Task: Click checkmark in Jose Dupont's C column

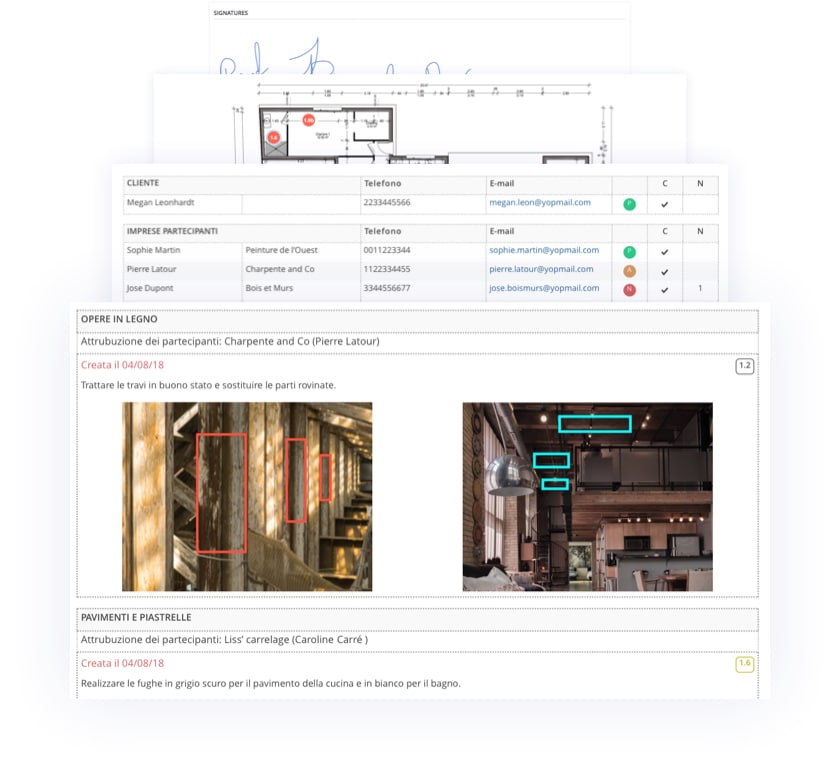Action: [664, 290]
